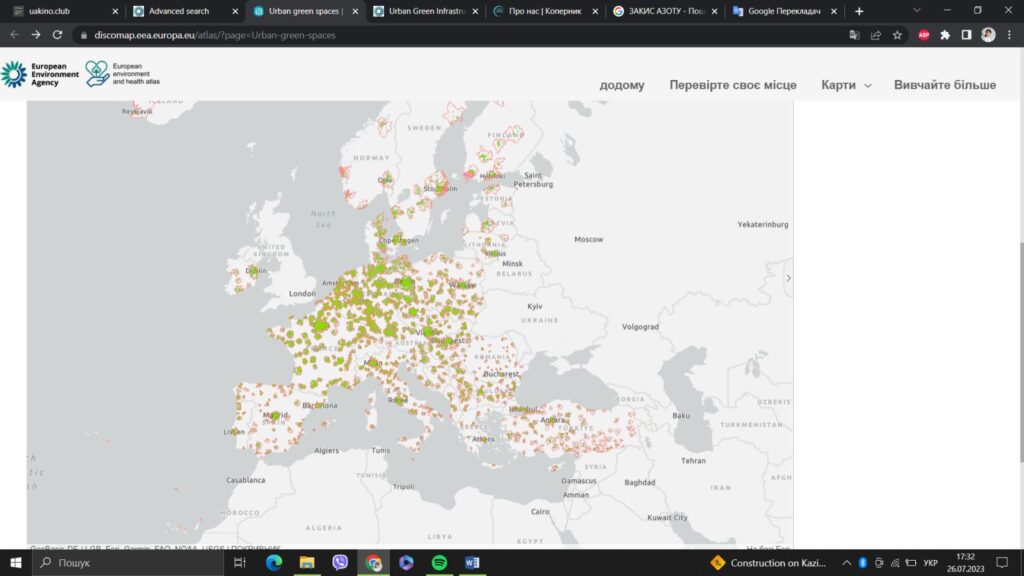The width and height of the screenshot is (1024, 576).
Task: Bookmark this page with the star icon
Action: 897,34
